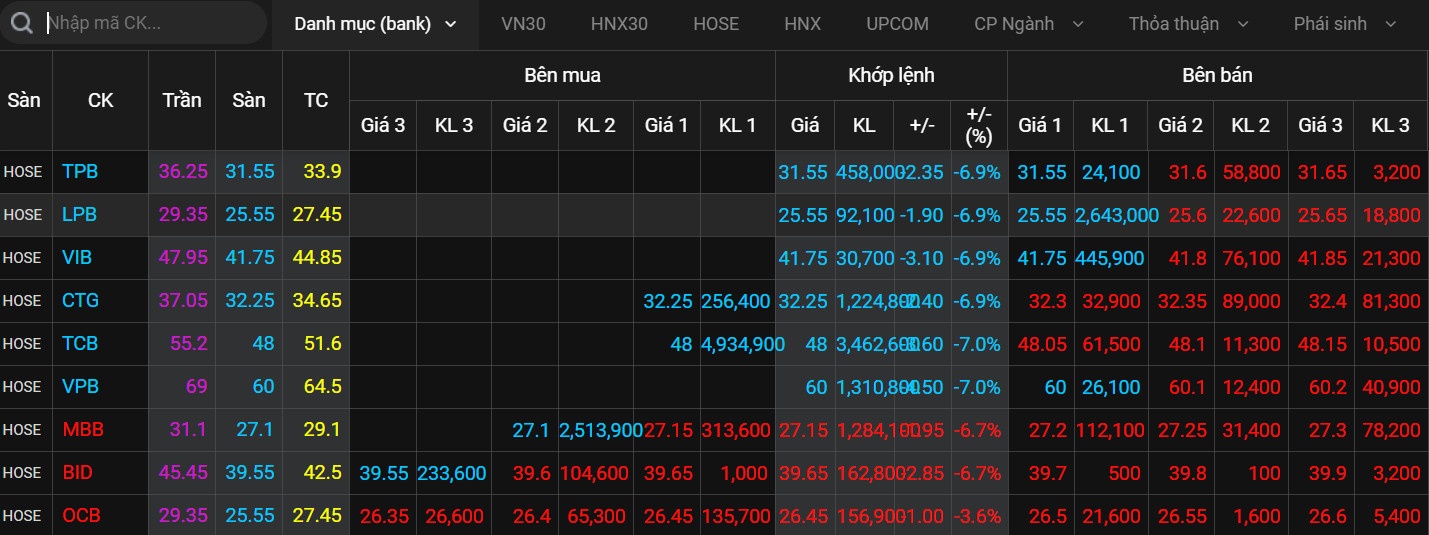
Task: Open the Phái sinh dropdown
Action: (1344, 24)
